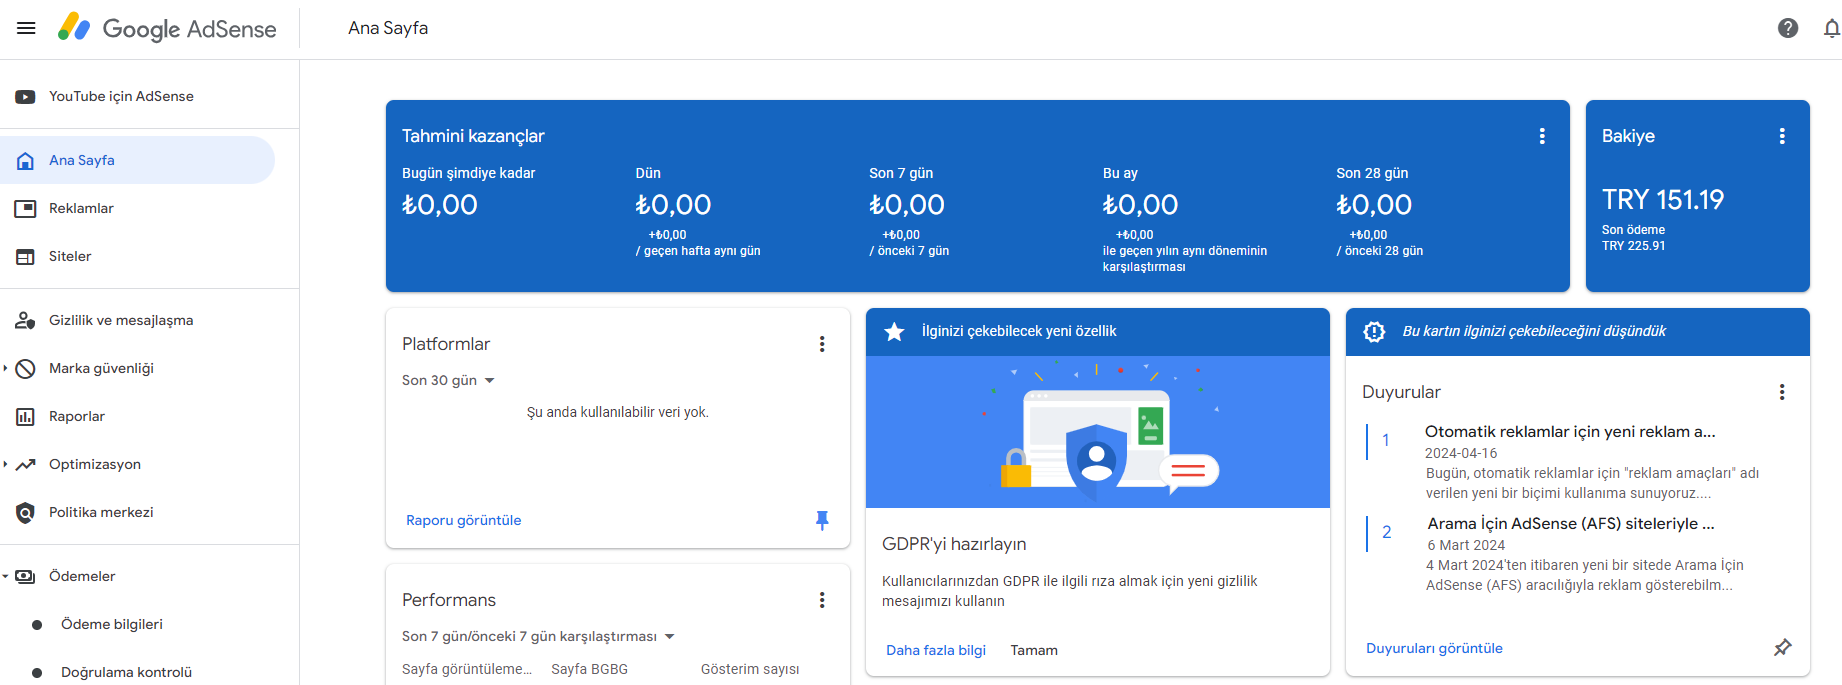Open the notifications bell

click(1831, 28)
